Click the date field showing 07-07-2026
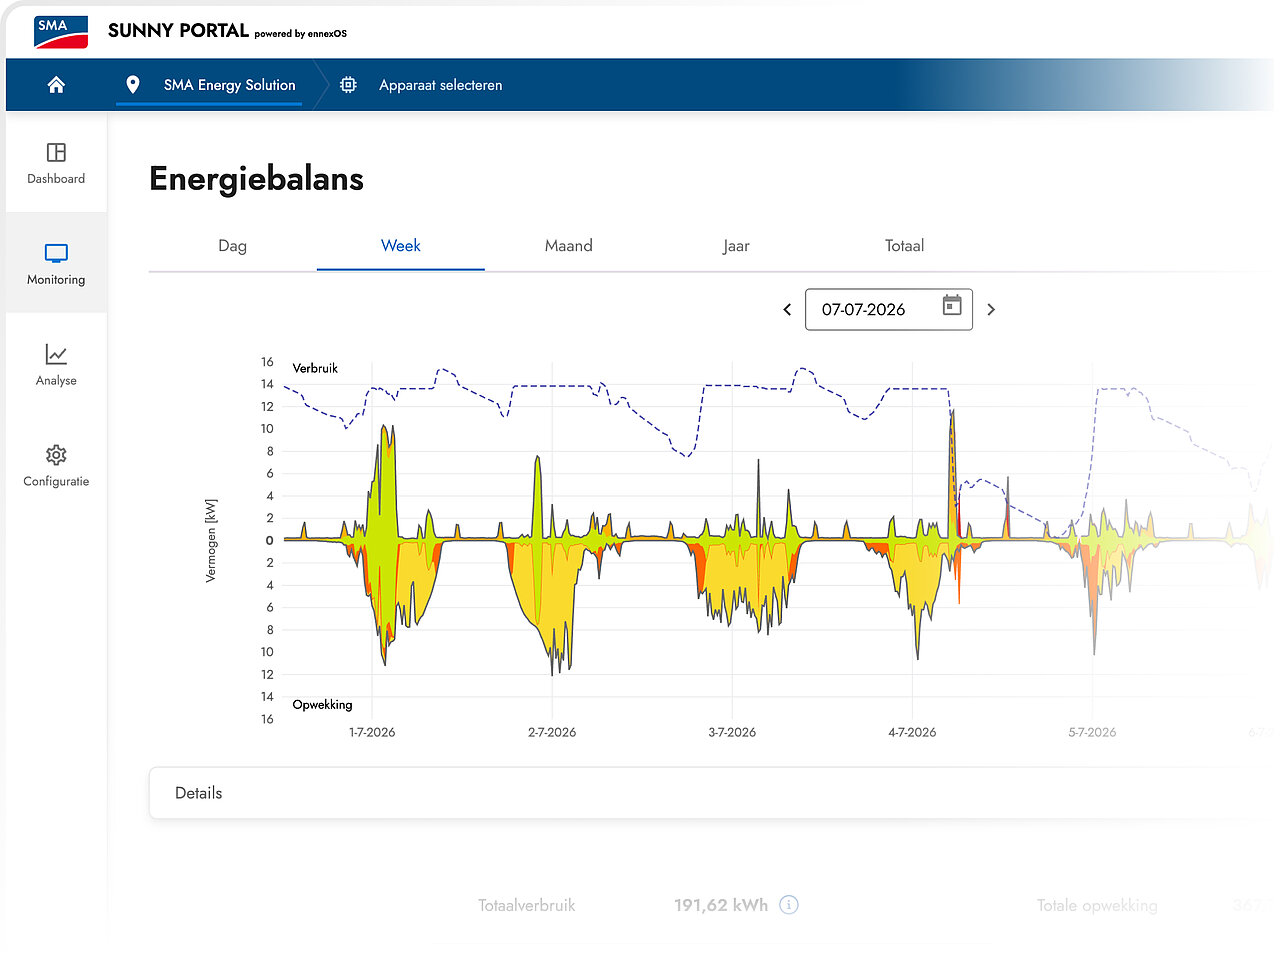 (x=889, y=310)
